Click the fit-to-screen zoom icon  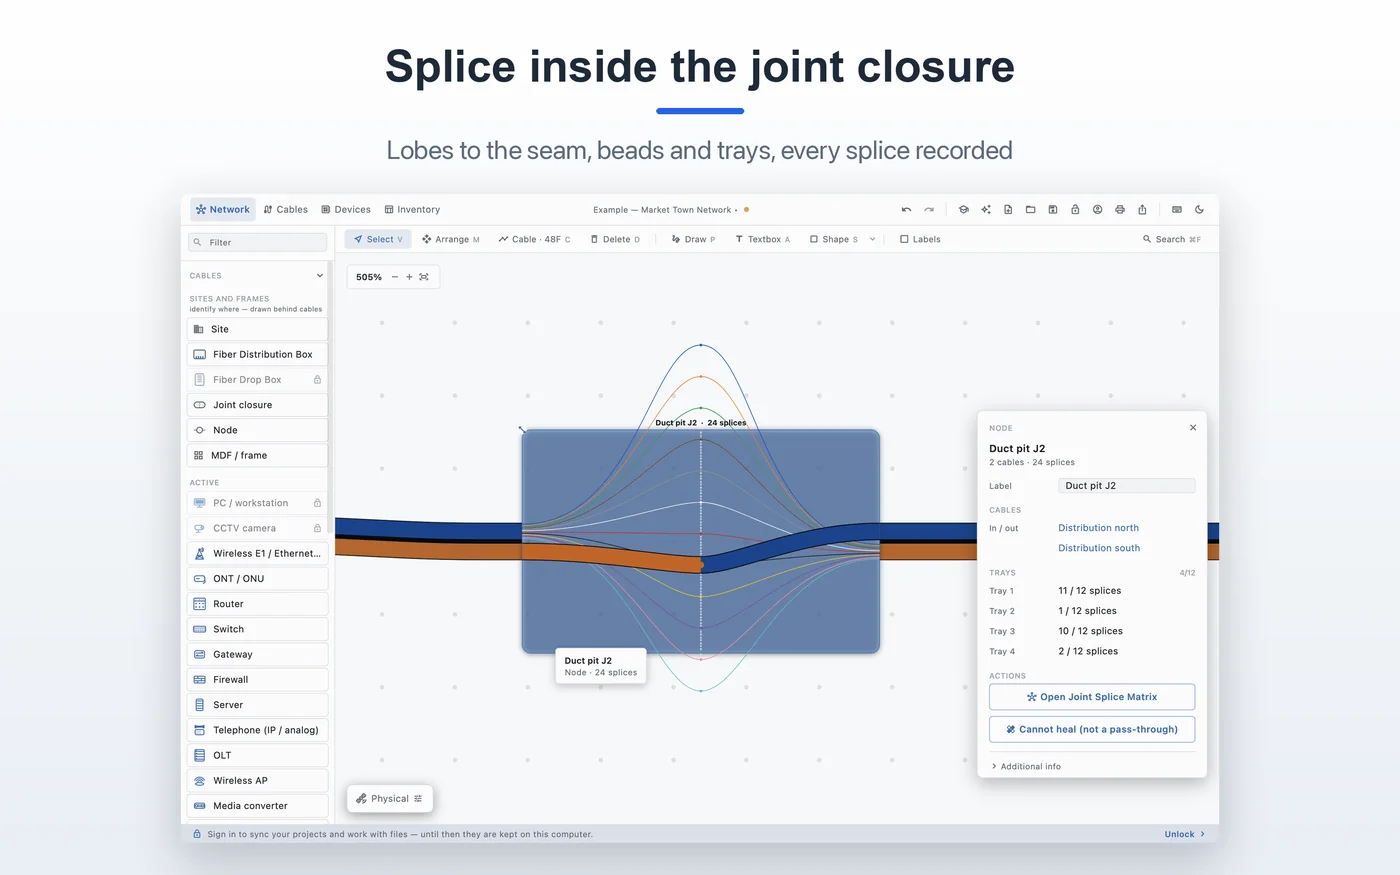point(424,277)
